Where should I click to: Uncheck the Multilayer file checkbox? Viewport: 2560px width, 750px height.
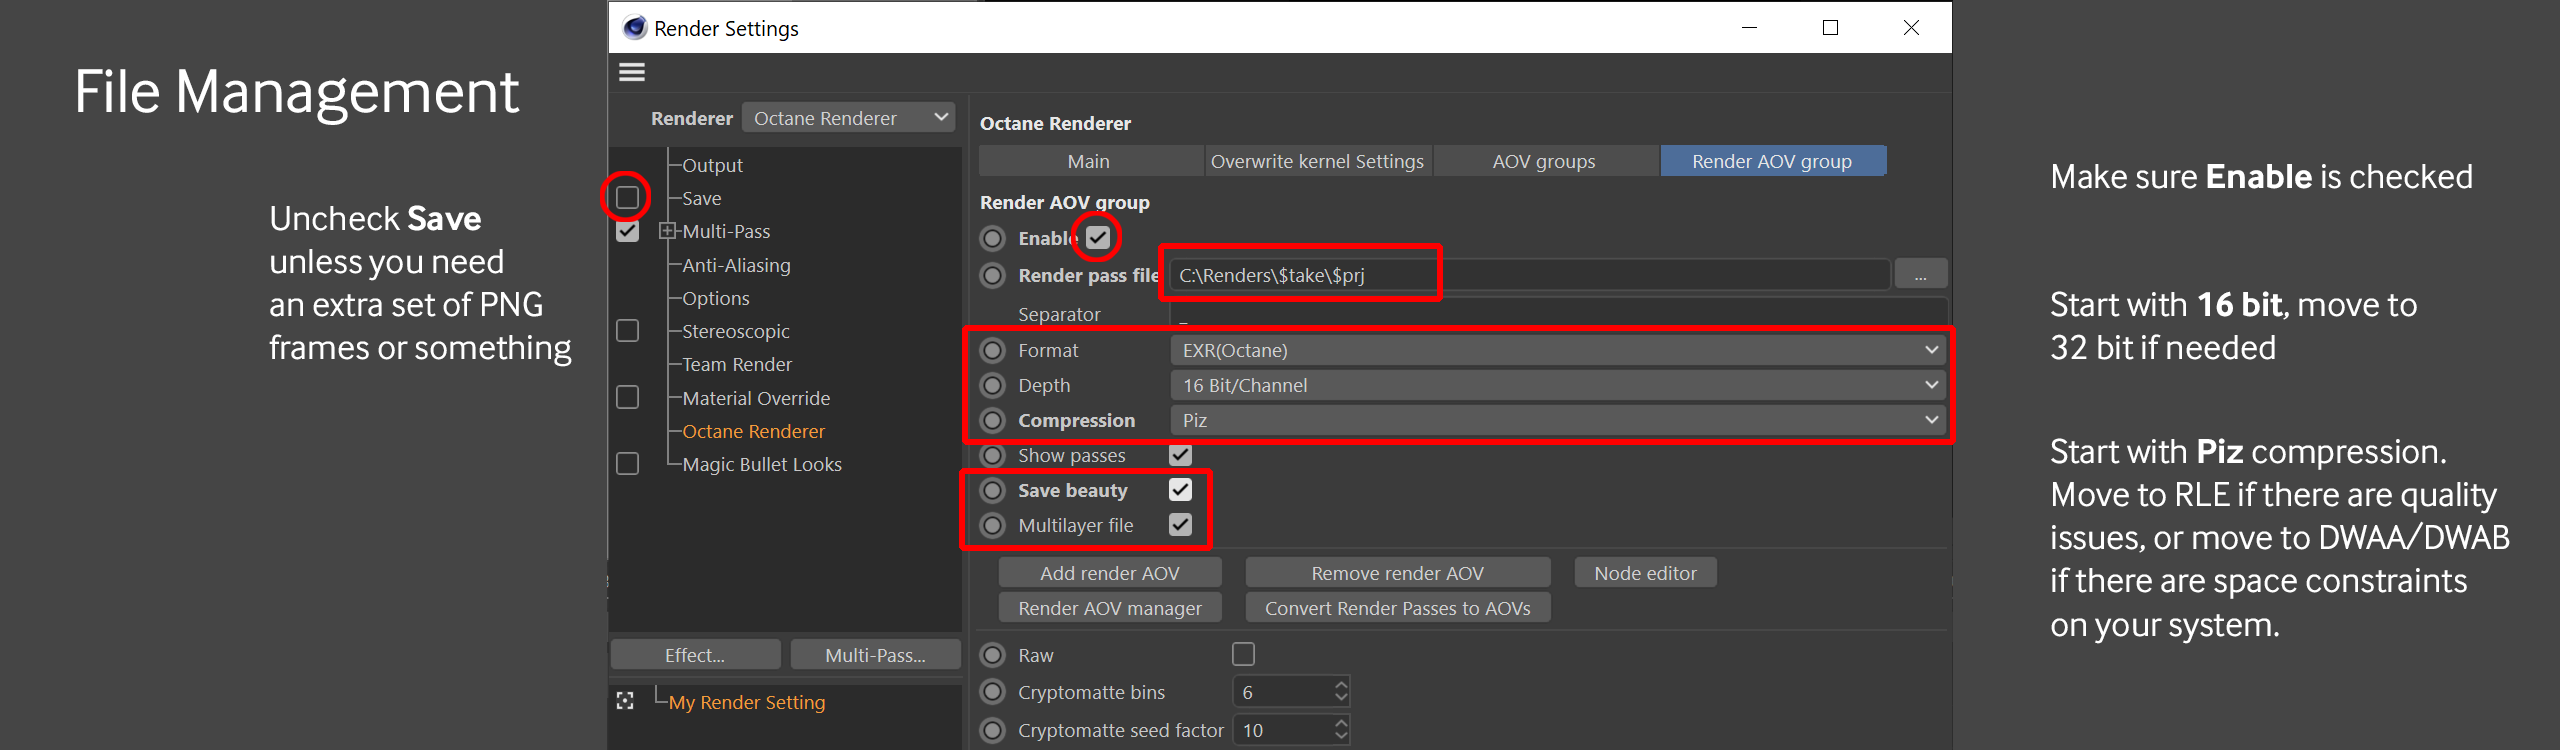tap(1180, 525)
